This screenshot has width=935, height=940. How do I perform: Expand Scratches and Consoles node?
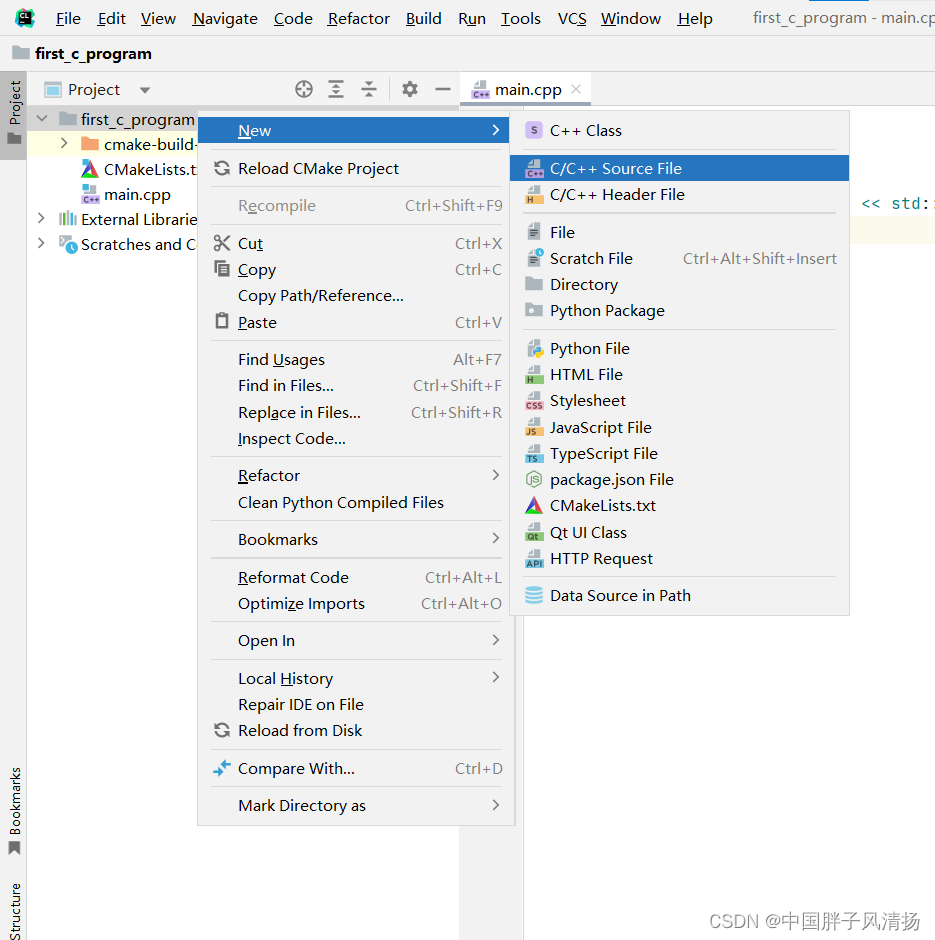41,243
